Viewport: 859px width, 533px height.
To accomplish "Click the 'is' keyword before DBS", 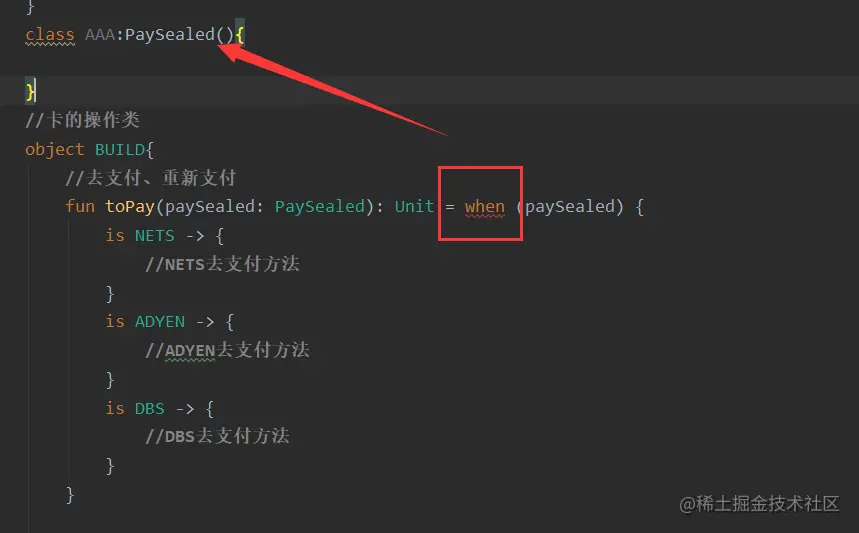I will (x=115, y=408).
